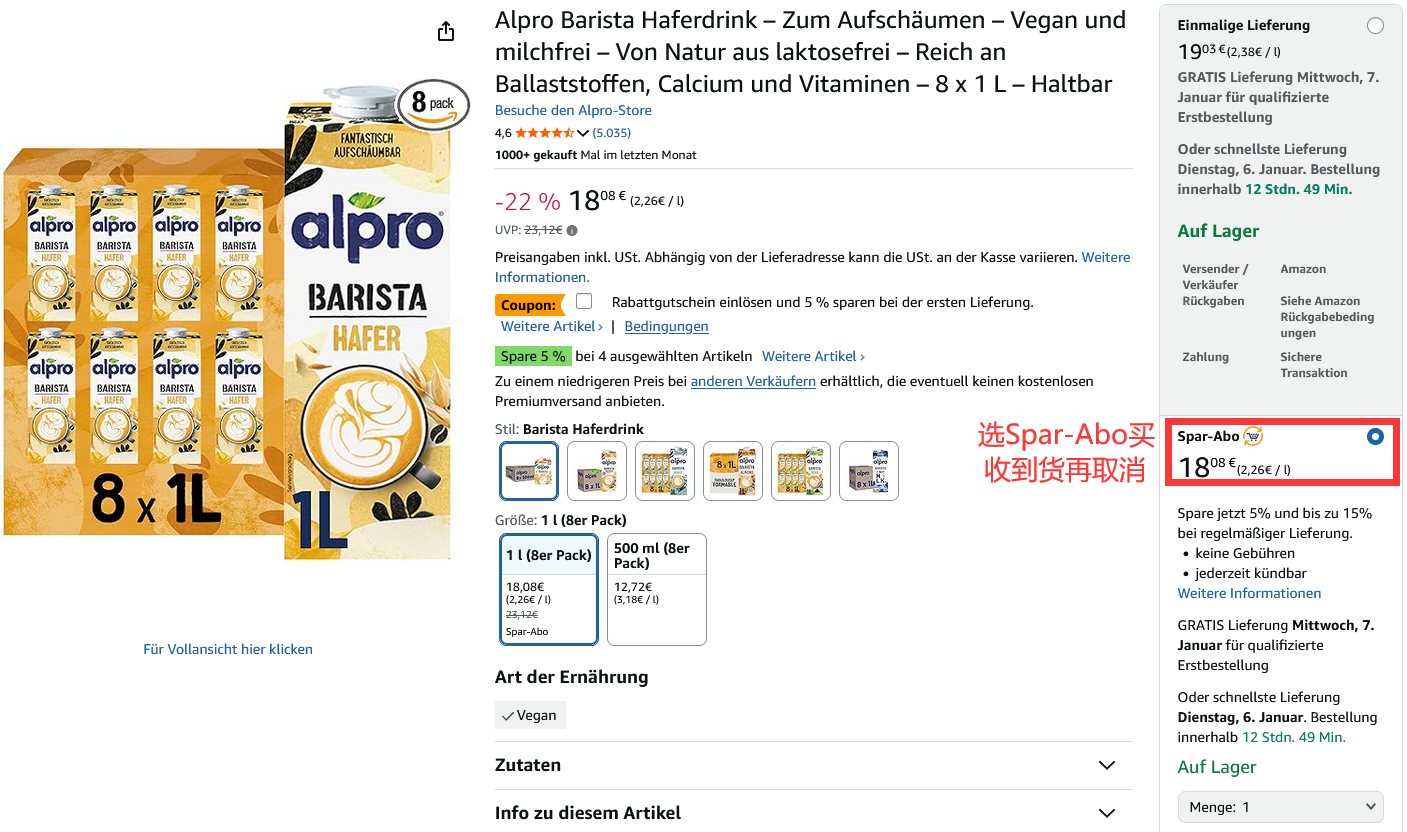1407x832 pixels.
Task: Tick the coupon Rabattgutschein checkbox
Action: point(584,301)
